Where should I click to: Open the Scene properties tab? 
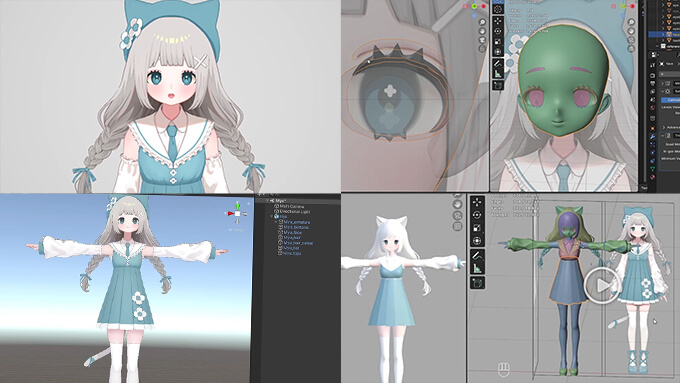point(652,99)
